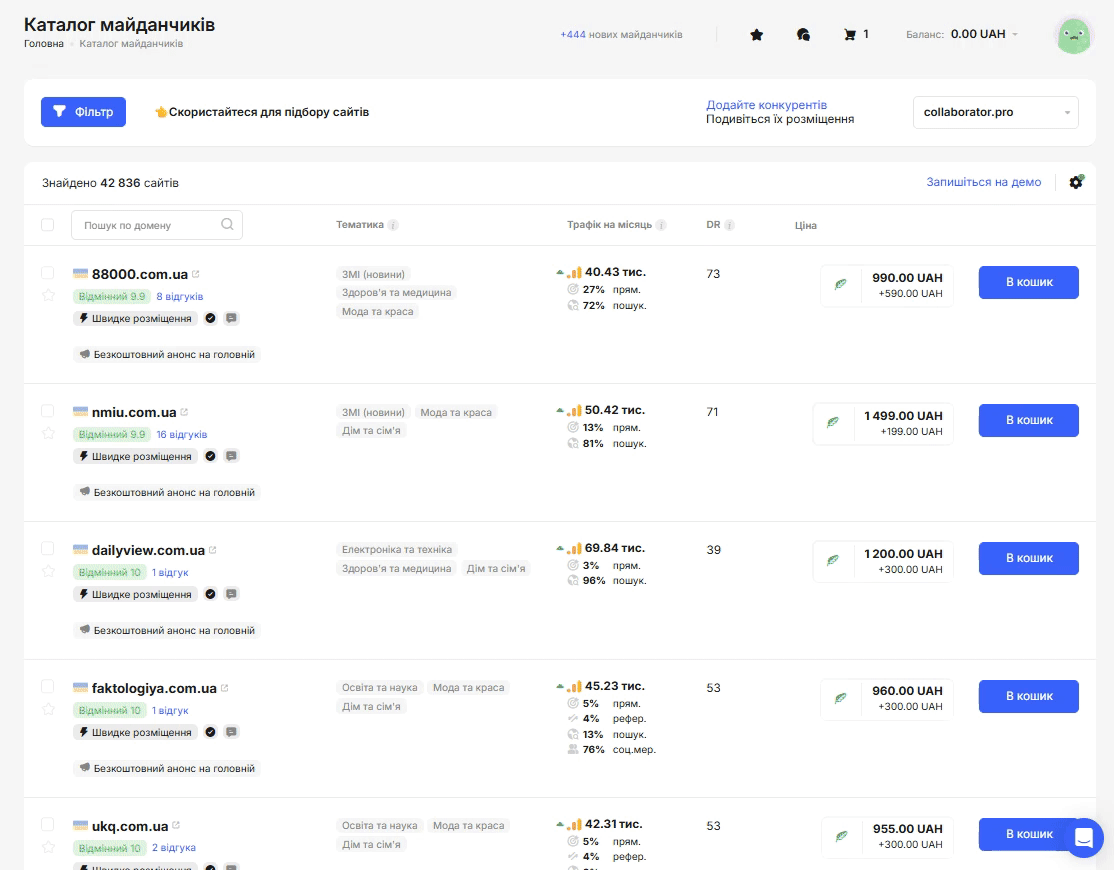This screenshot has width=1114, height=870.
Task: Click verified checkmark badge for 88000.com.ua
Action: [210, 318]
